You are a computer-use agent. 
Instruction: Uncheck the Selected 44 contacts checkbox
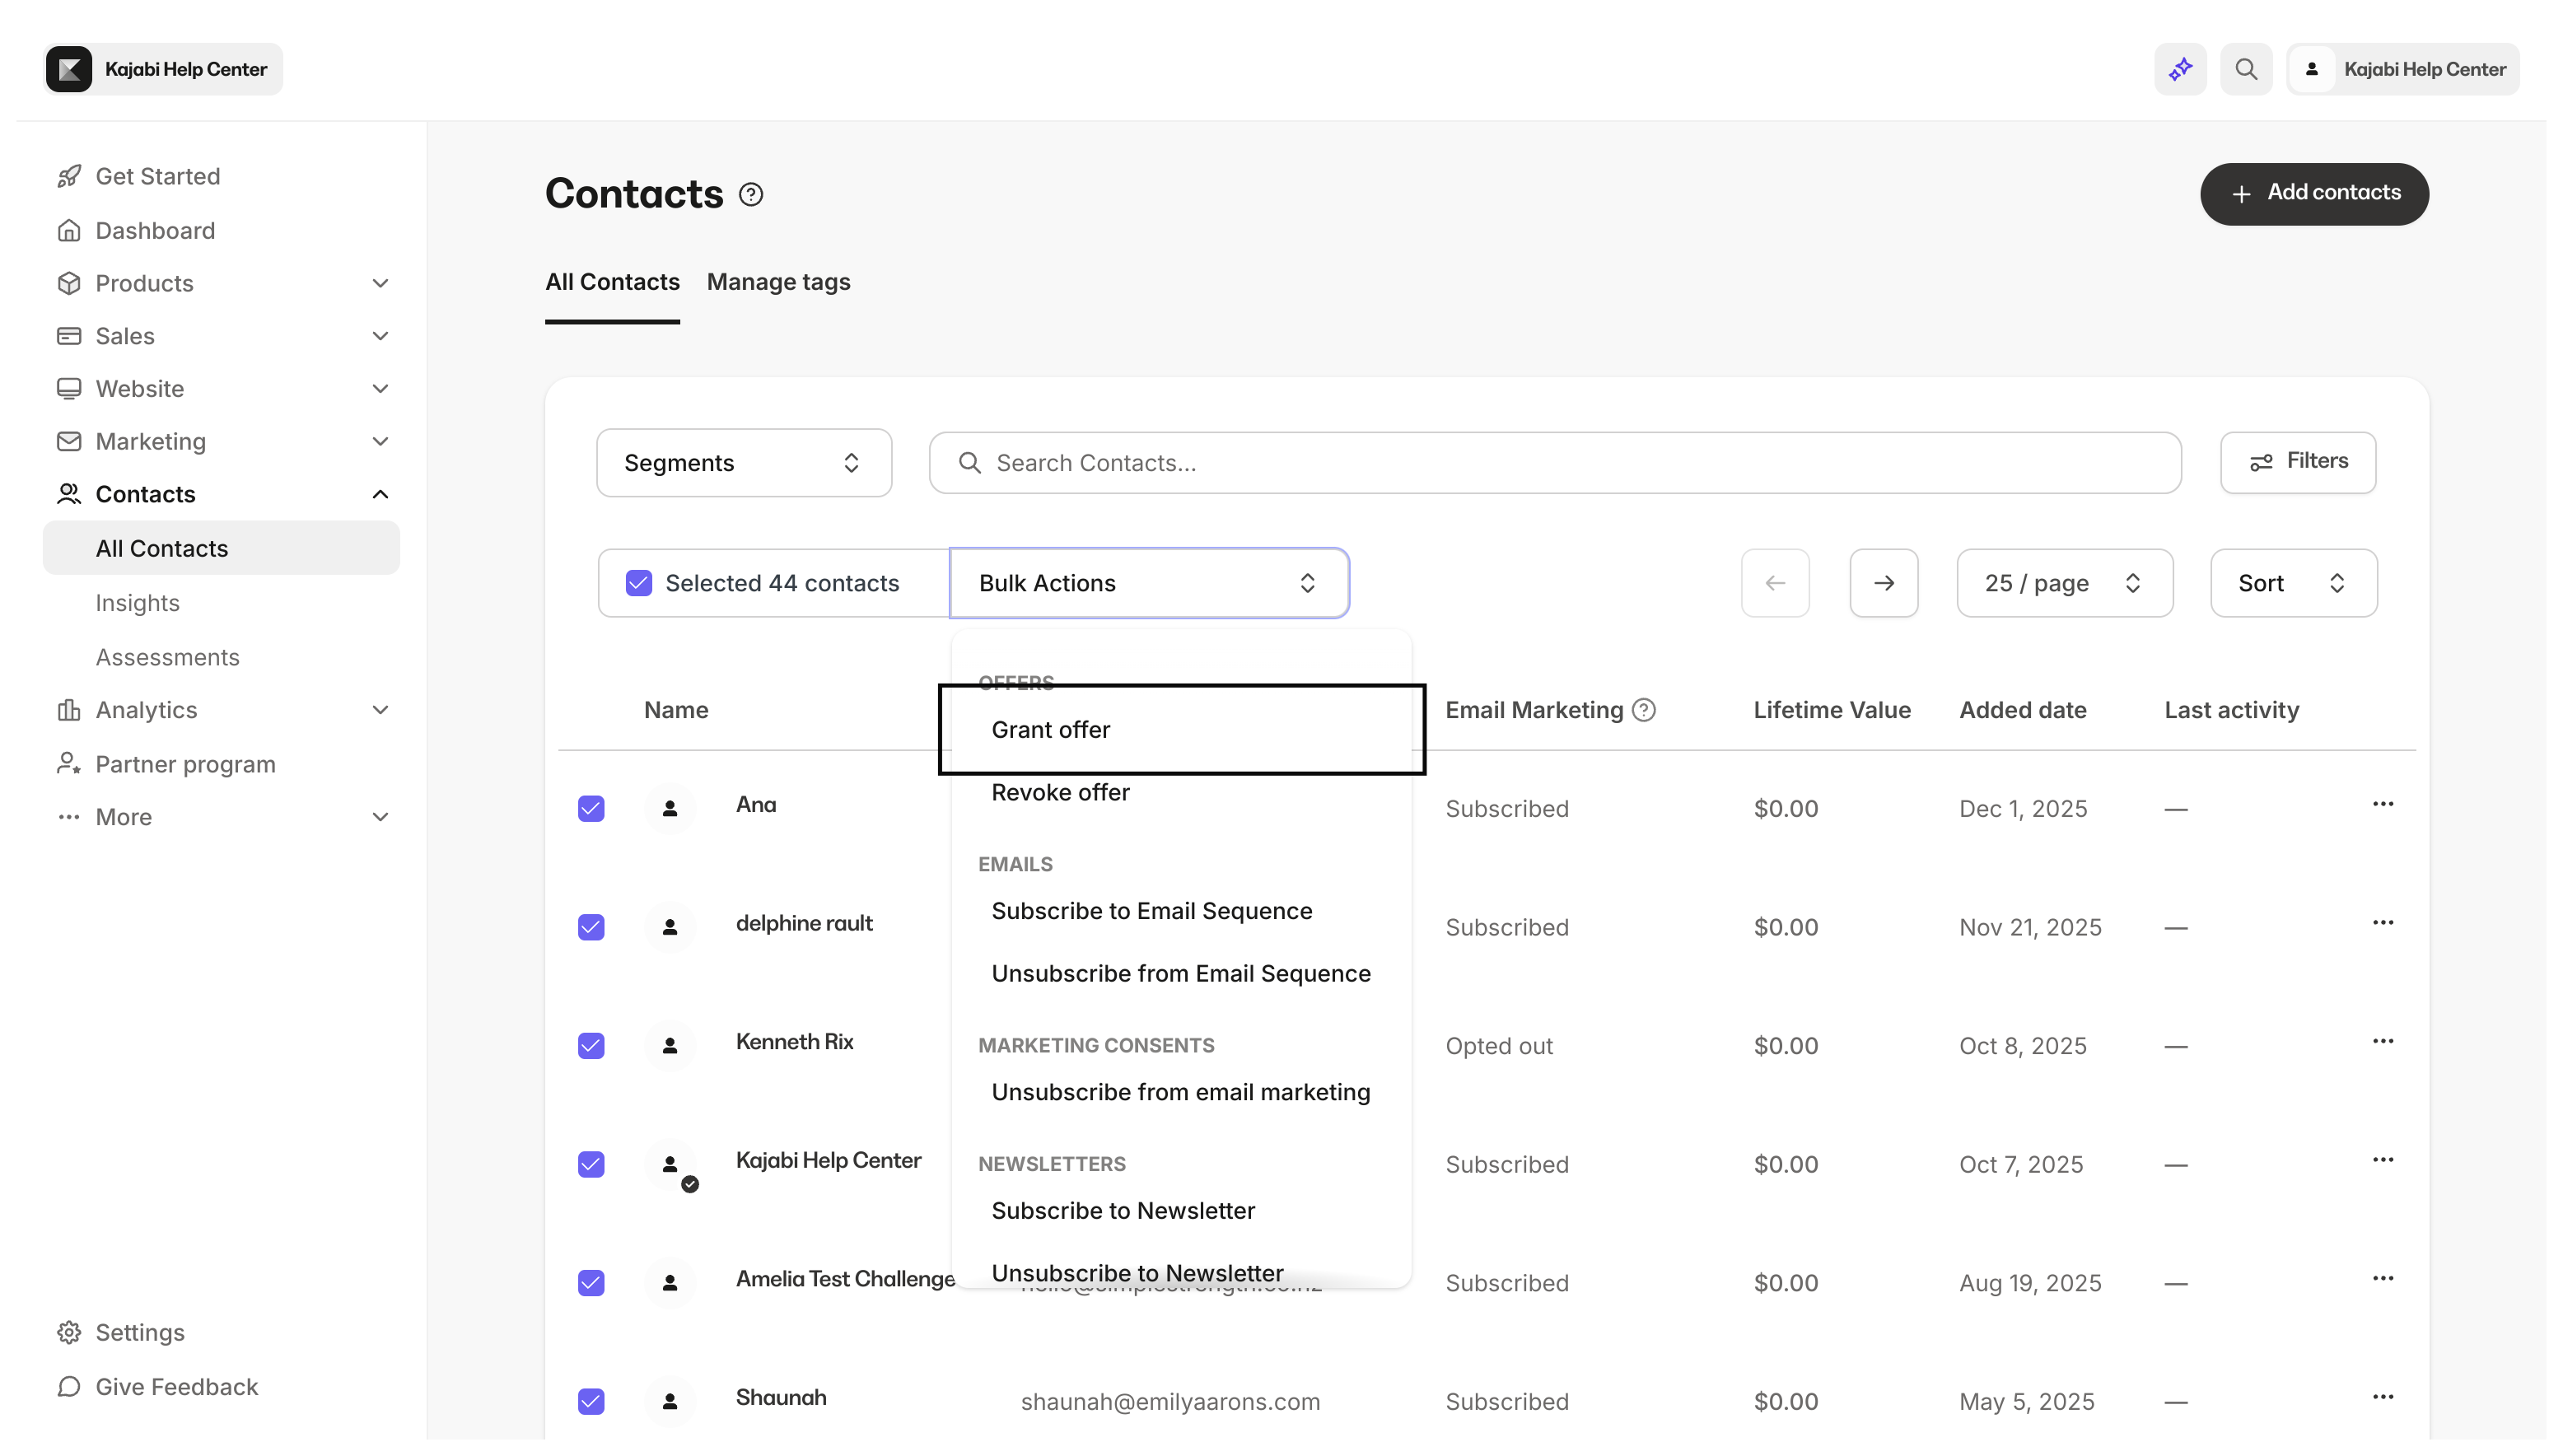(x=639, y=583)
